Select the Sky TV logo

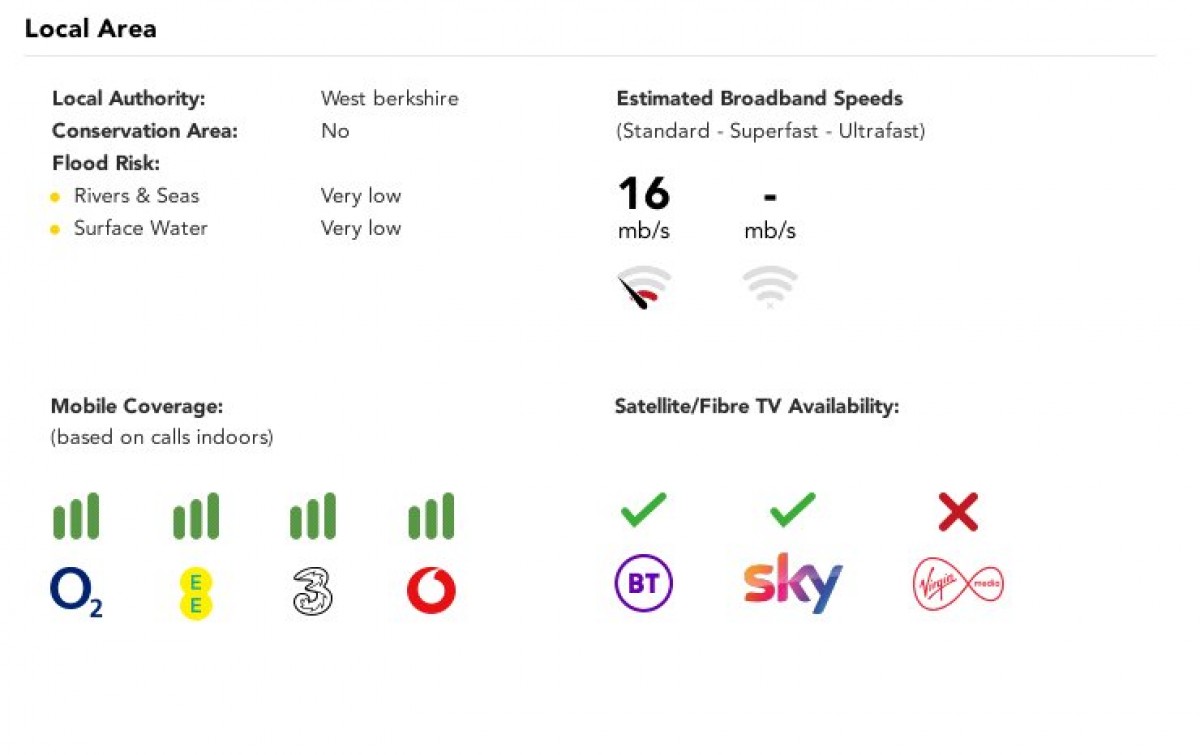pyautogui.click(x=793, y=583)
